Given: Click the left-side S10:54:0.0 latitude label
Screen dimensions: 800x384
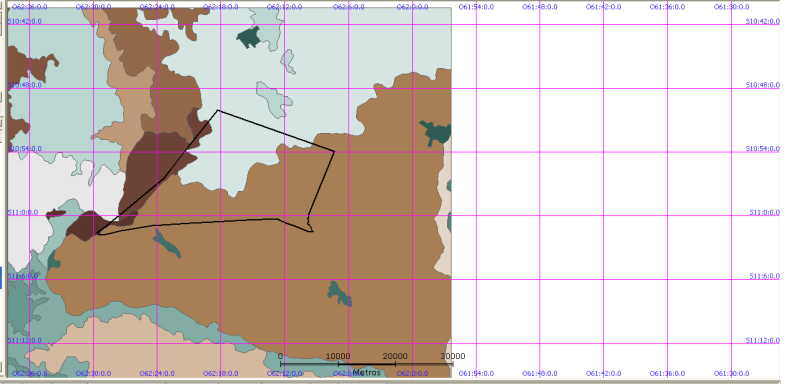Looking at the screenshot, I should coord(24,149).
